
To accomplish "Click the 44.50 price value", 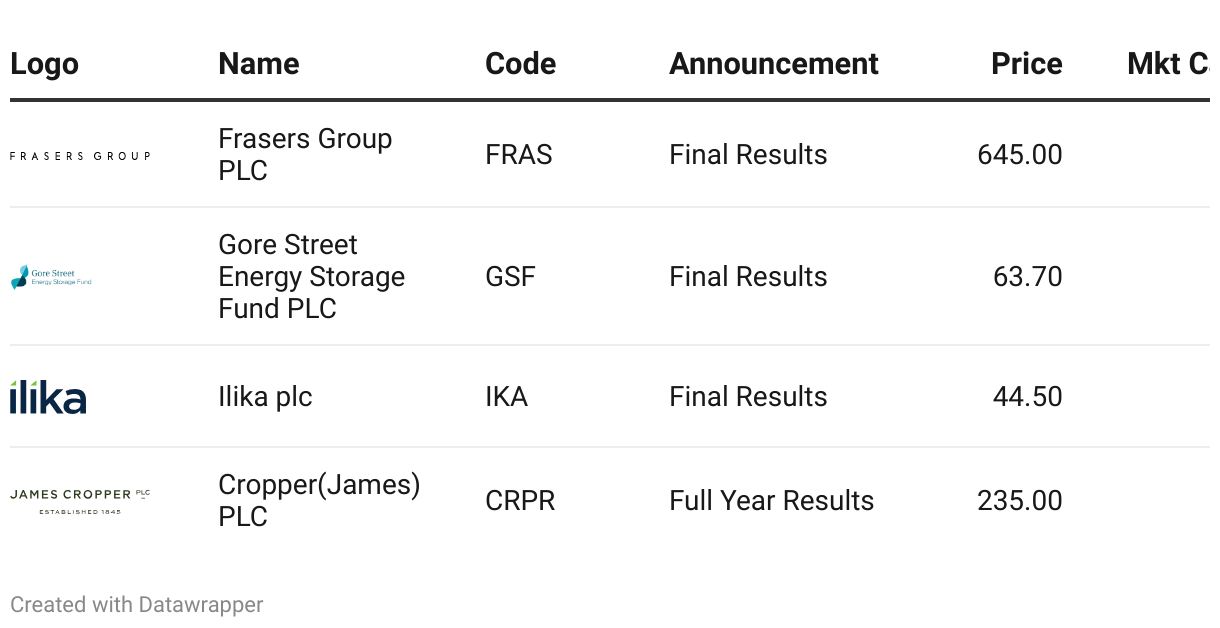I will point(1028,397).
